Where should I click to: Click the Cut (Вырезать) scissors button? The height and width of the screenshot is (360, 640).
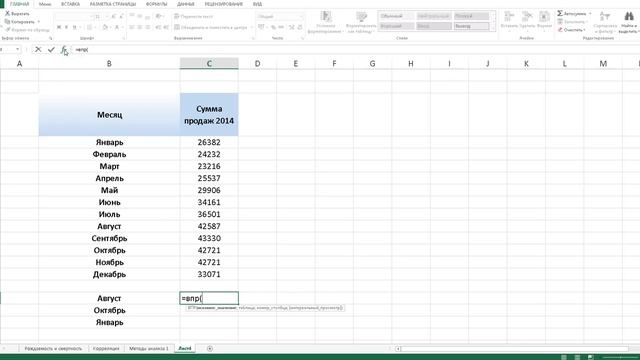[x=17, y=13]
